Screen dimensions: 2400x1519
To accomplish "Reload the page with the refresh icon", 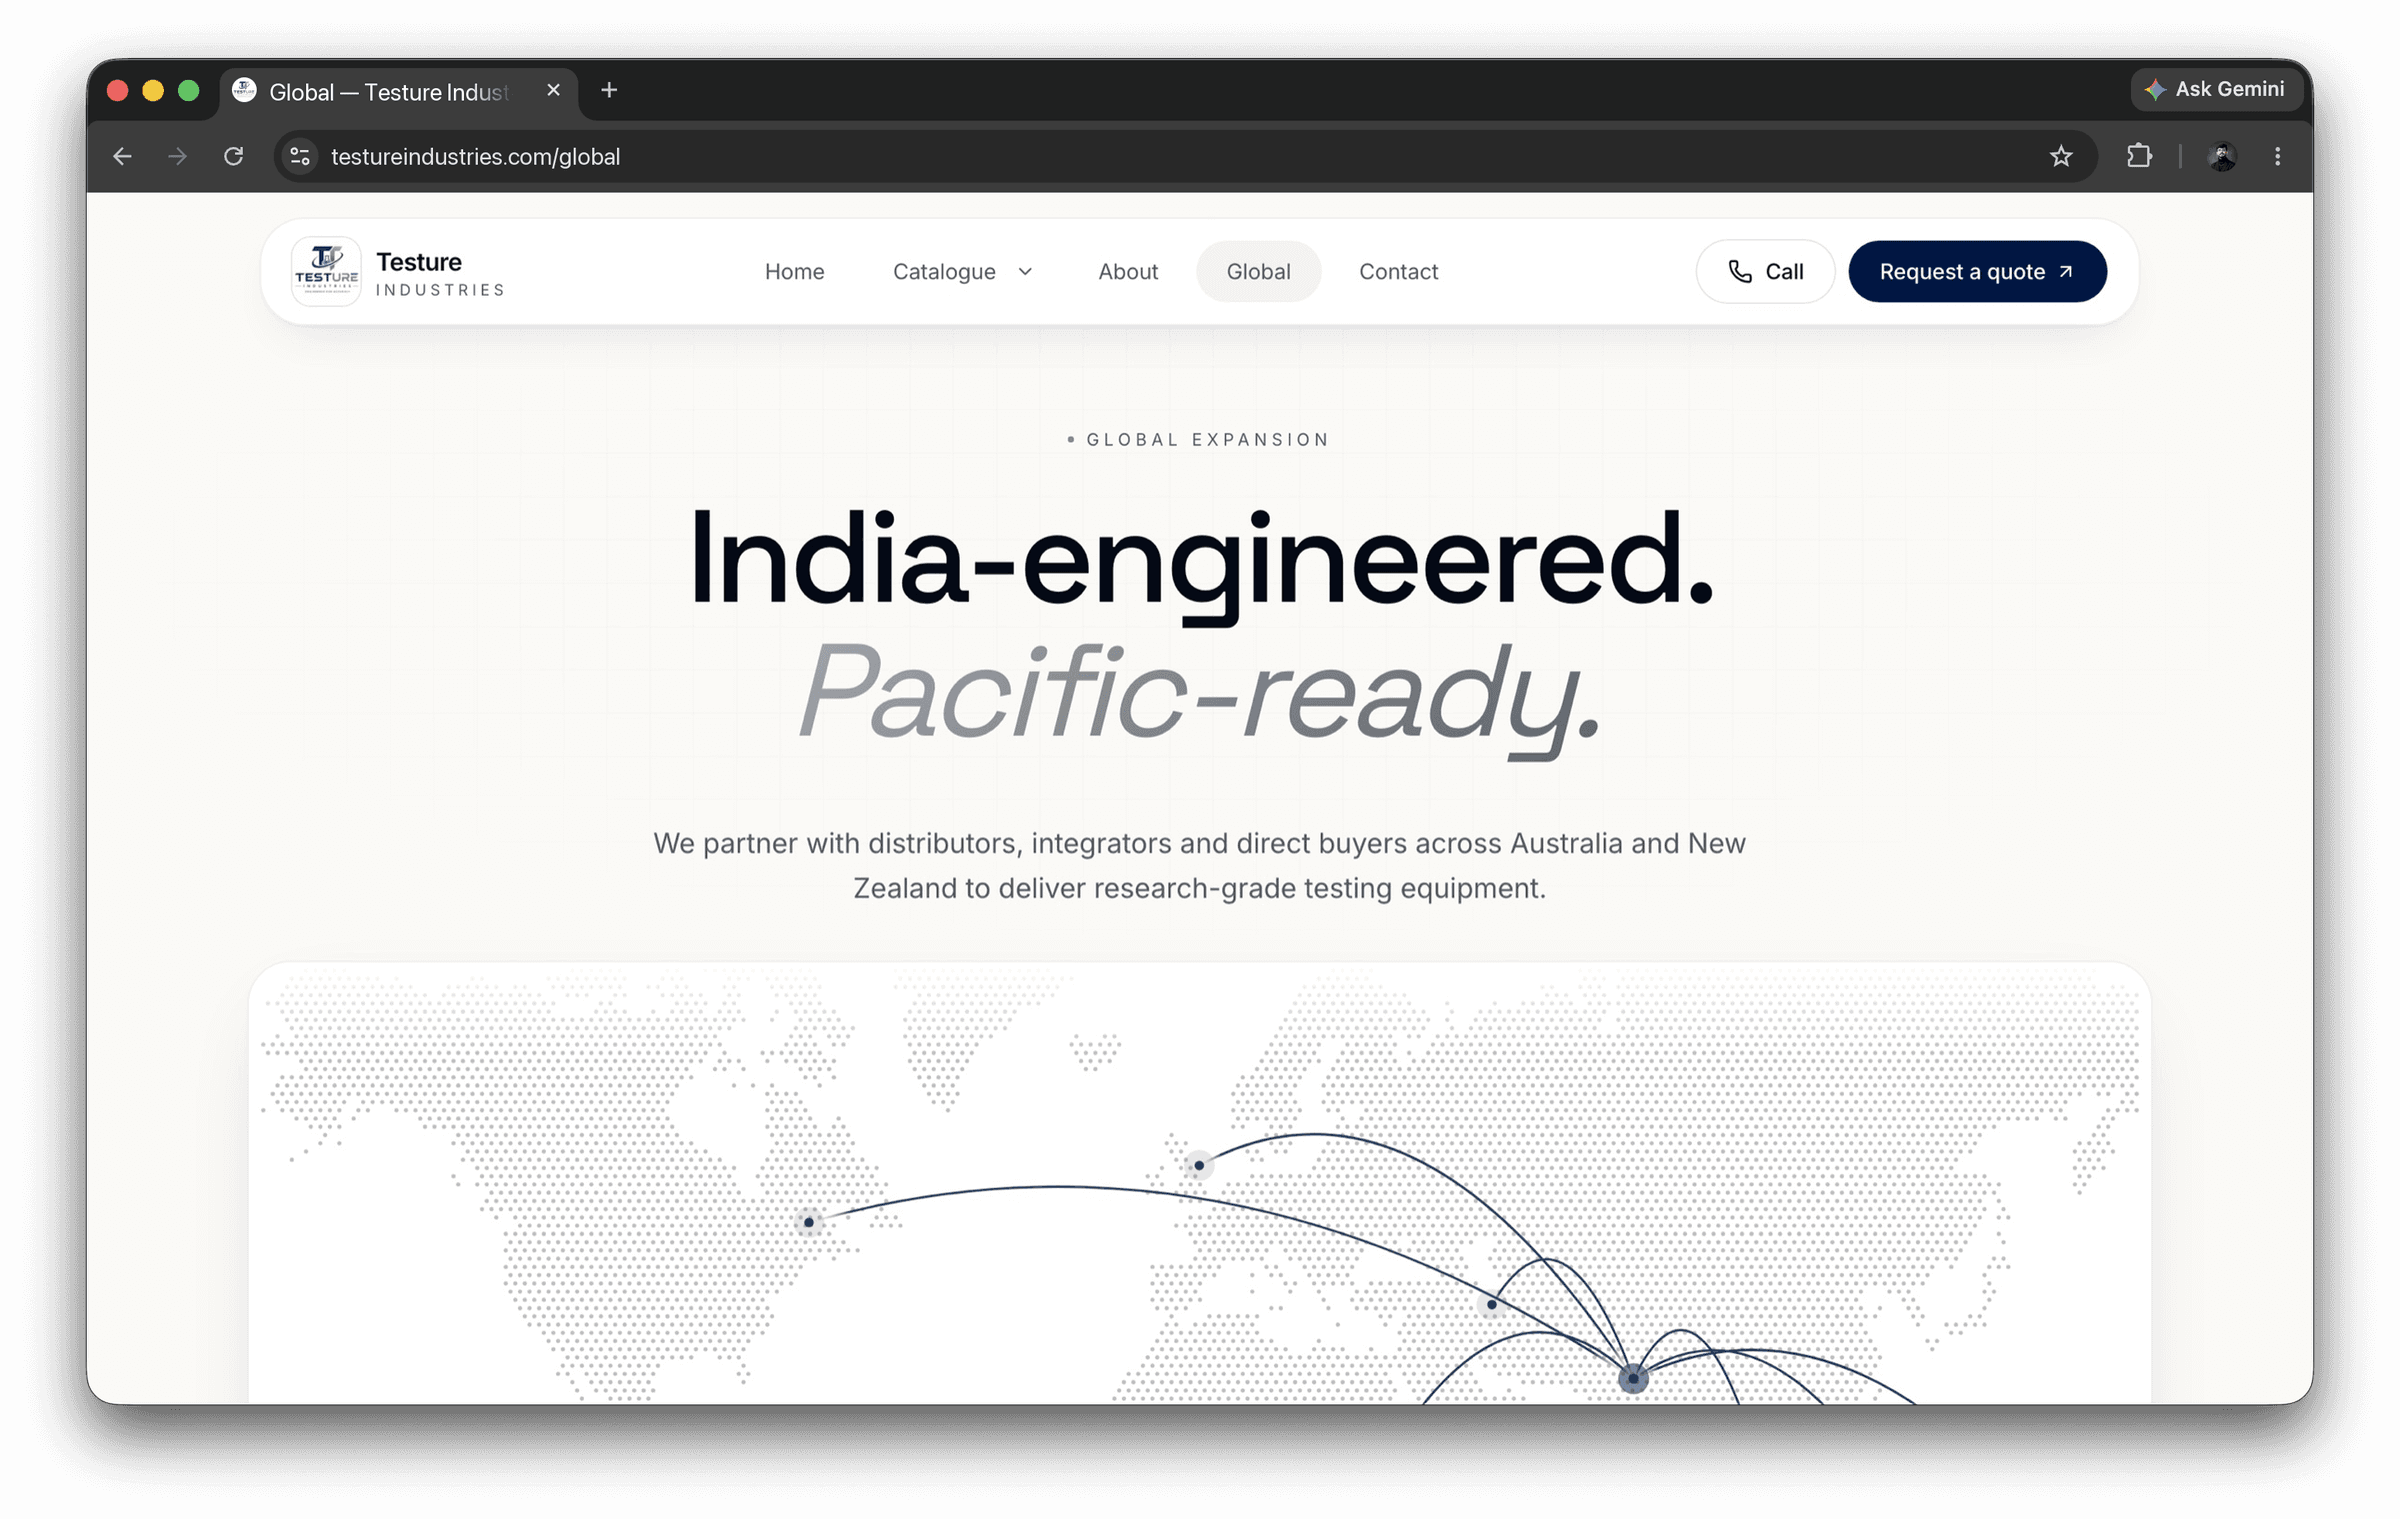I will (233, 156).
